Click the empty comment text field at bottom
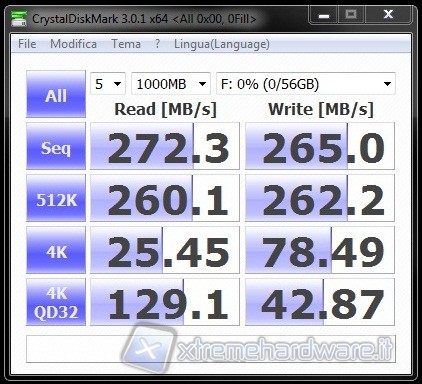This screenshot has height=384, width=422. (x=211, y=349)
